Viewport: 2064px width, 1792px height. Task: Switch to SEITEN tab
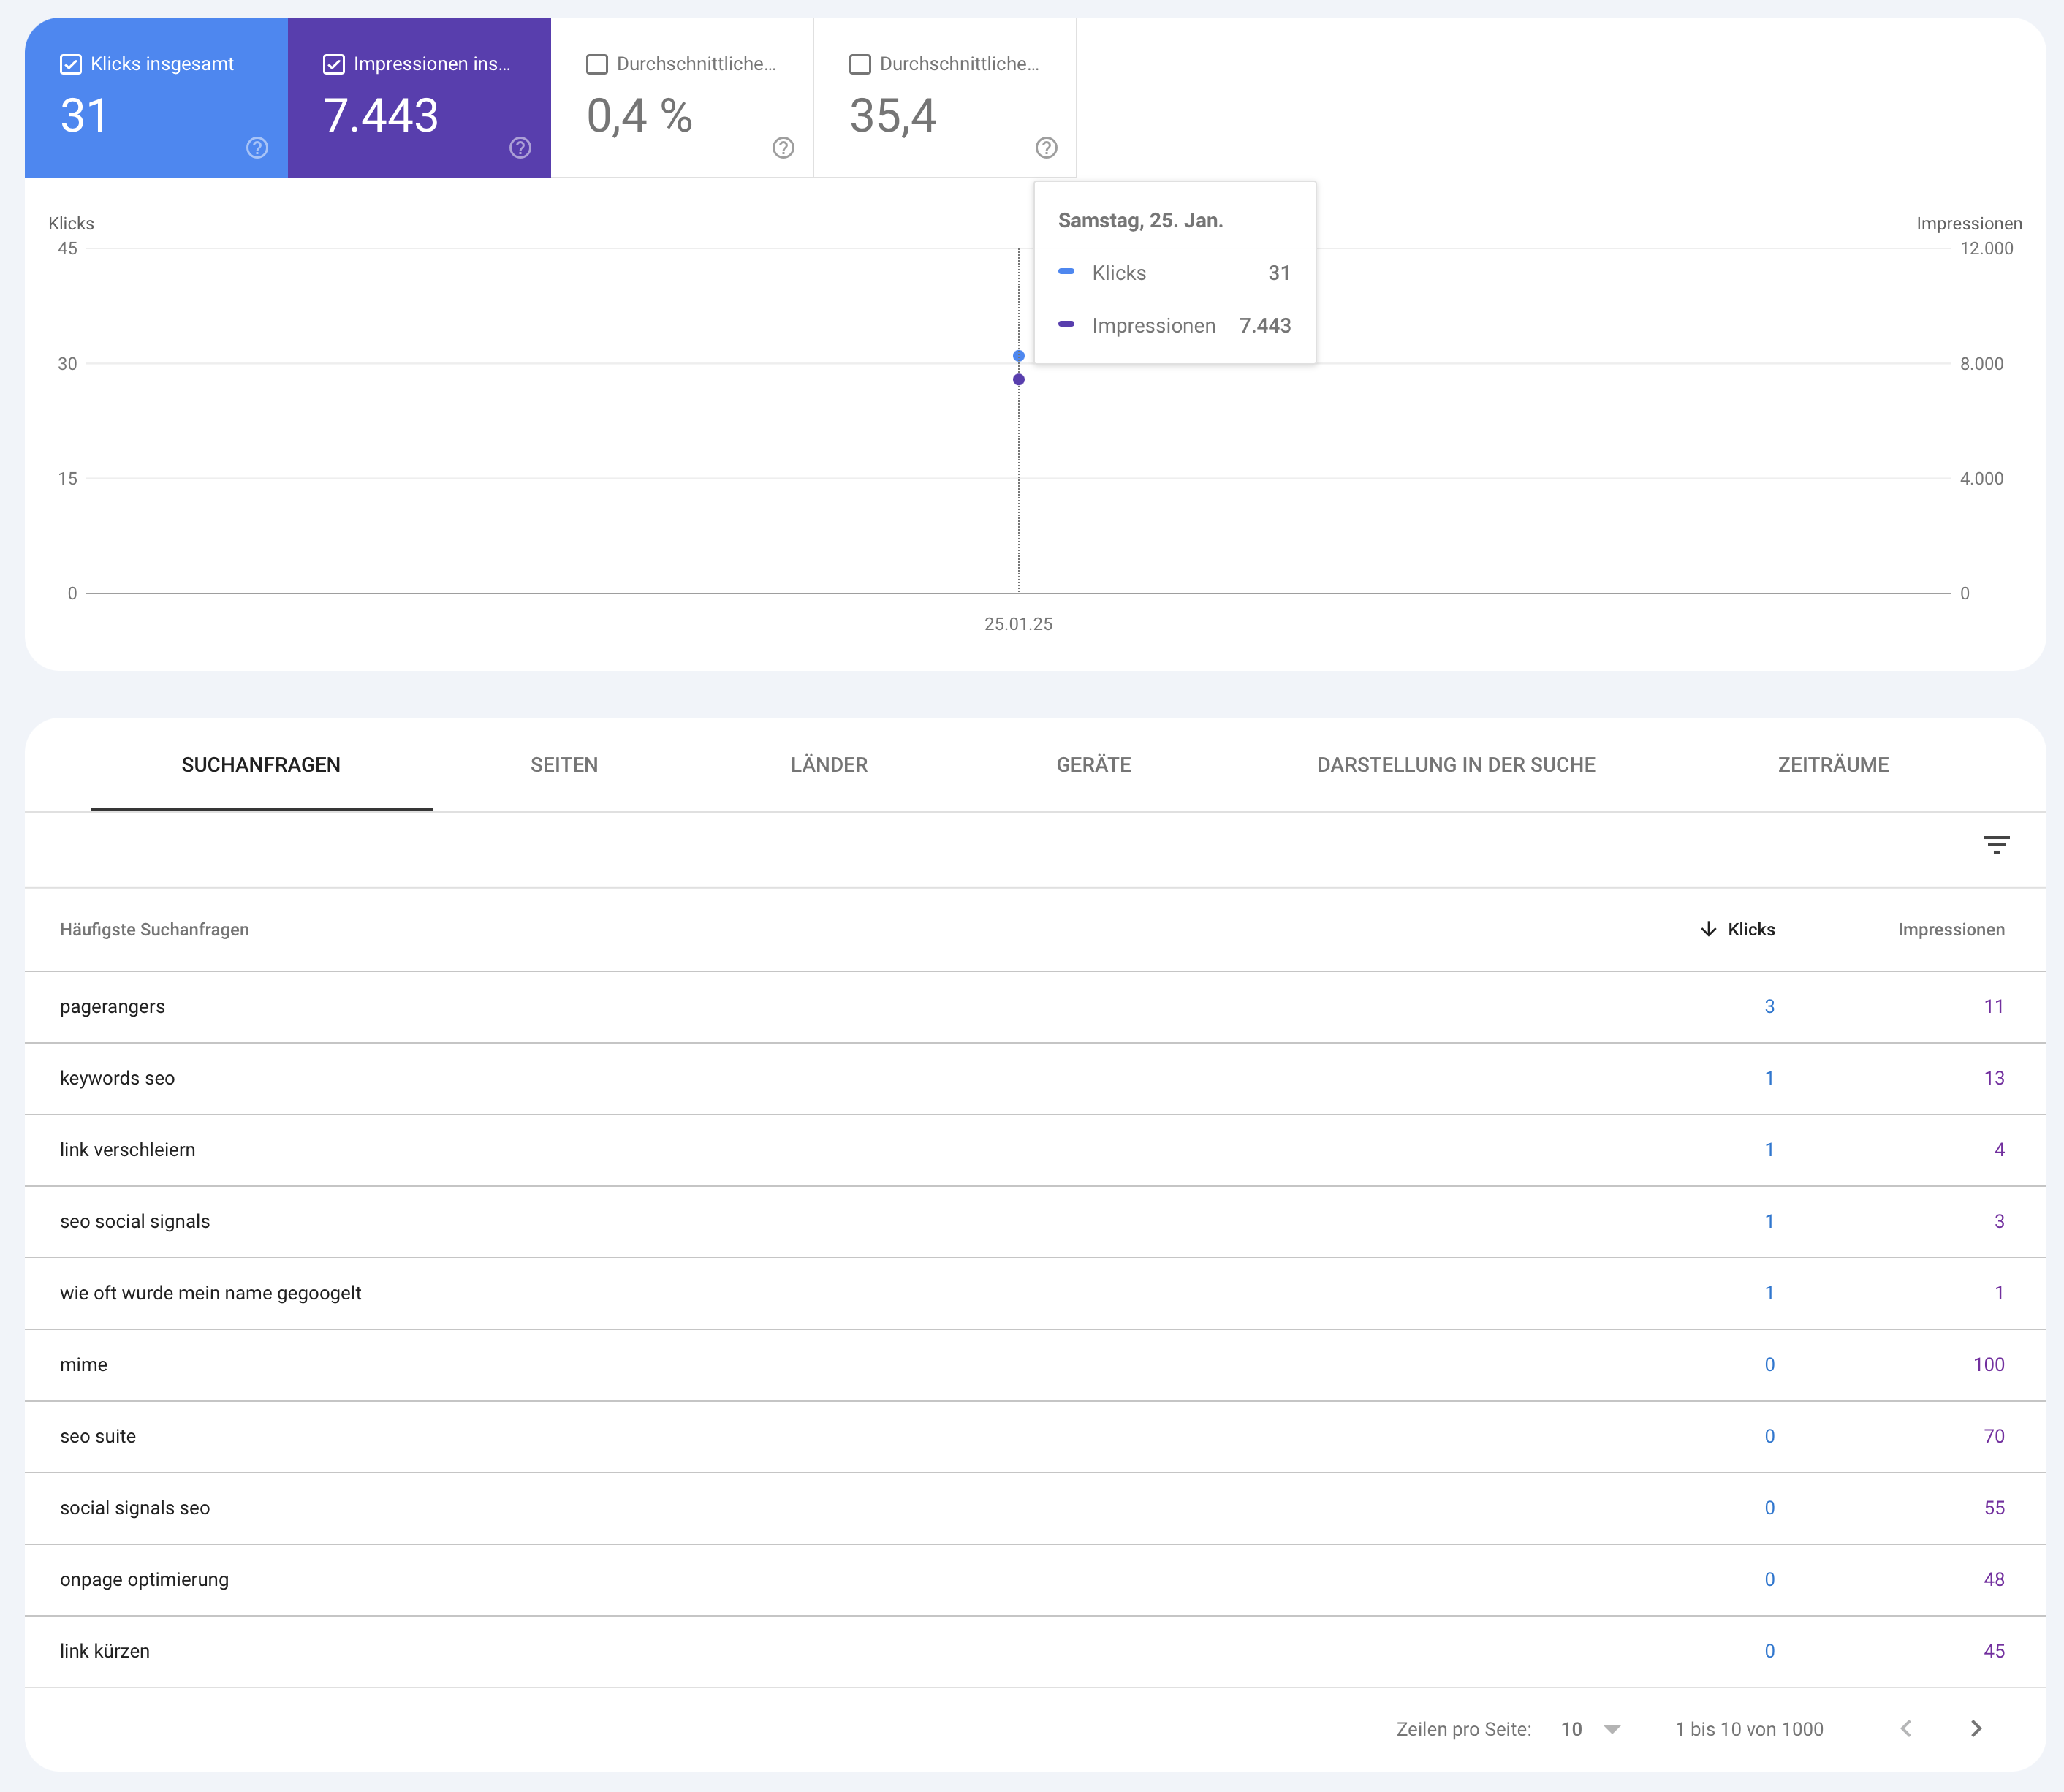pyautogui.click(x=564, y=764)
